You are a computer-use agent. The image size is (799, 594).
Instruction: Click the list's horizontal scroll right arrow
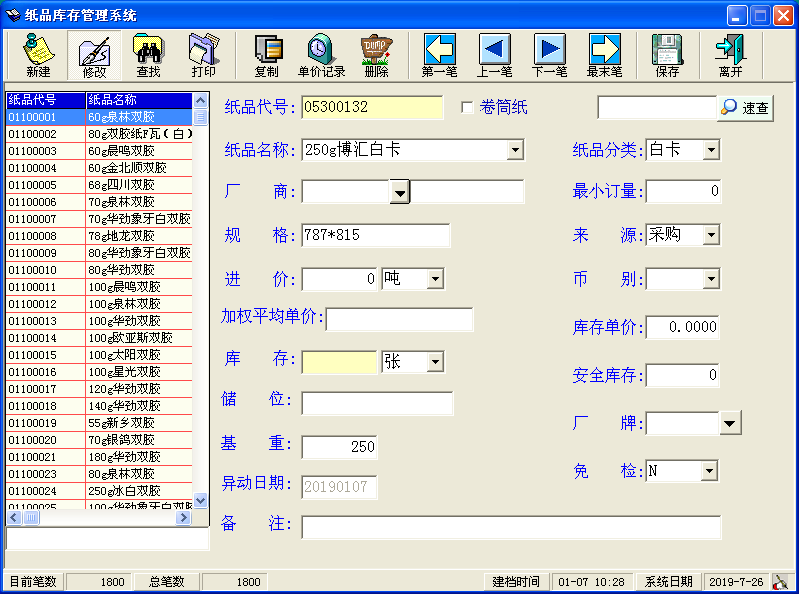183,518
